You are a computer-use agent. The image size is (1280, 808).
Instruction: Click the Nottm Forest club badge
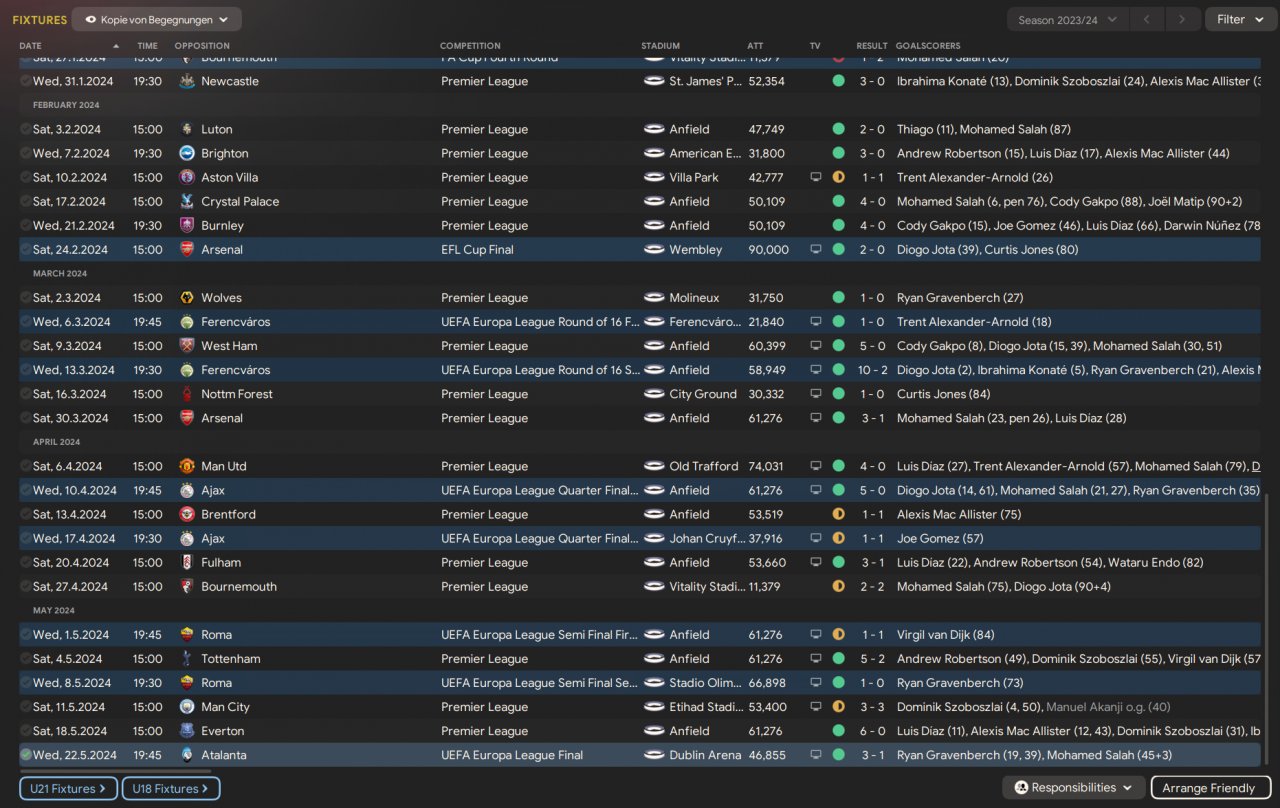click(x=186, y=394)
